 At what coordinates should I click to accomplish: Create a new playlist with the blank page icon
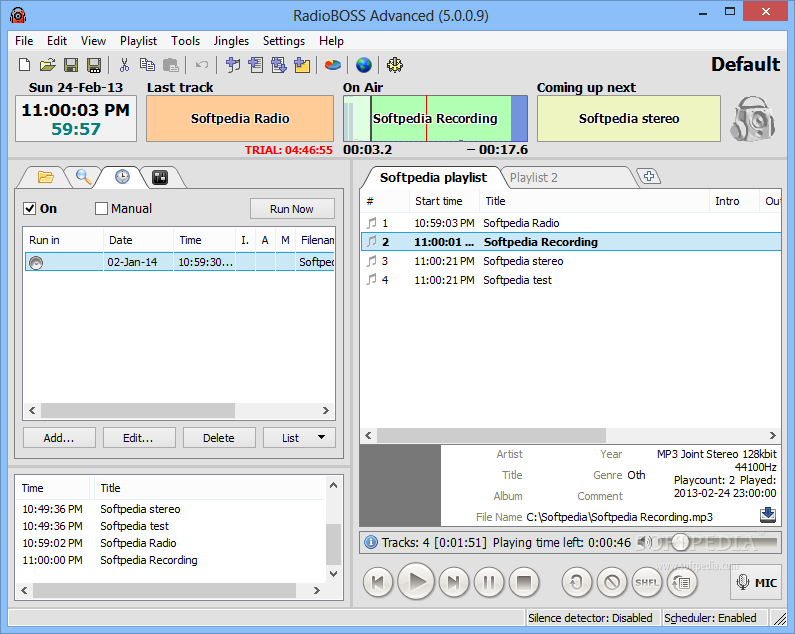click(24, 65)
